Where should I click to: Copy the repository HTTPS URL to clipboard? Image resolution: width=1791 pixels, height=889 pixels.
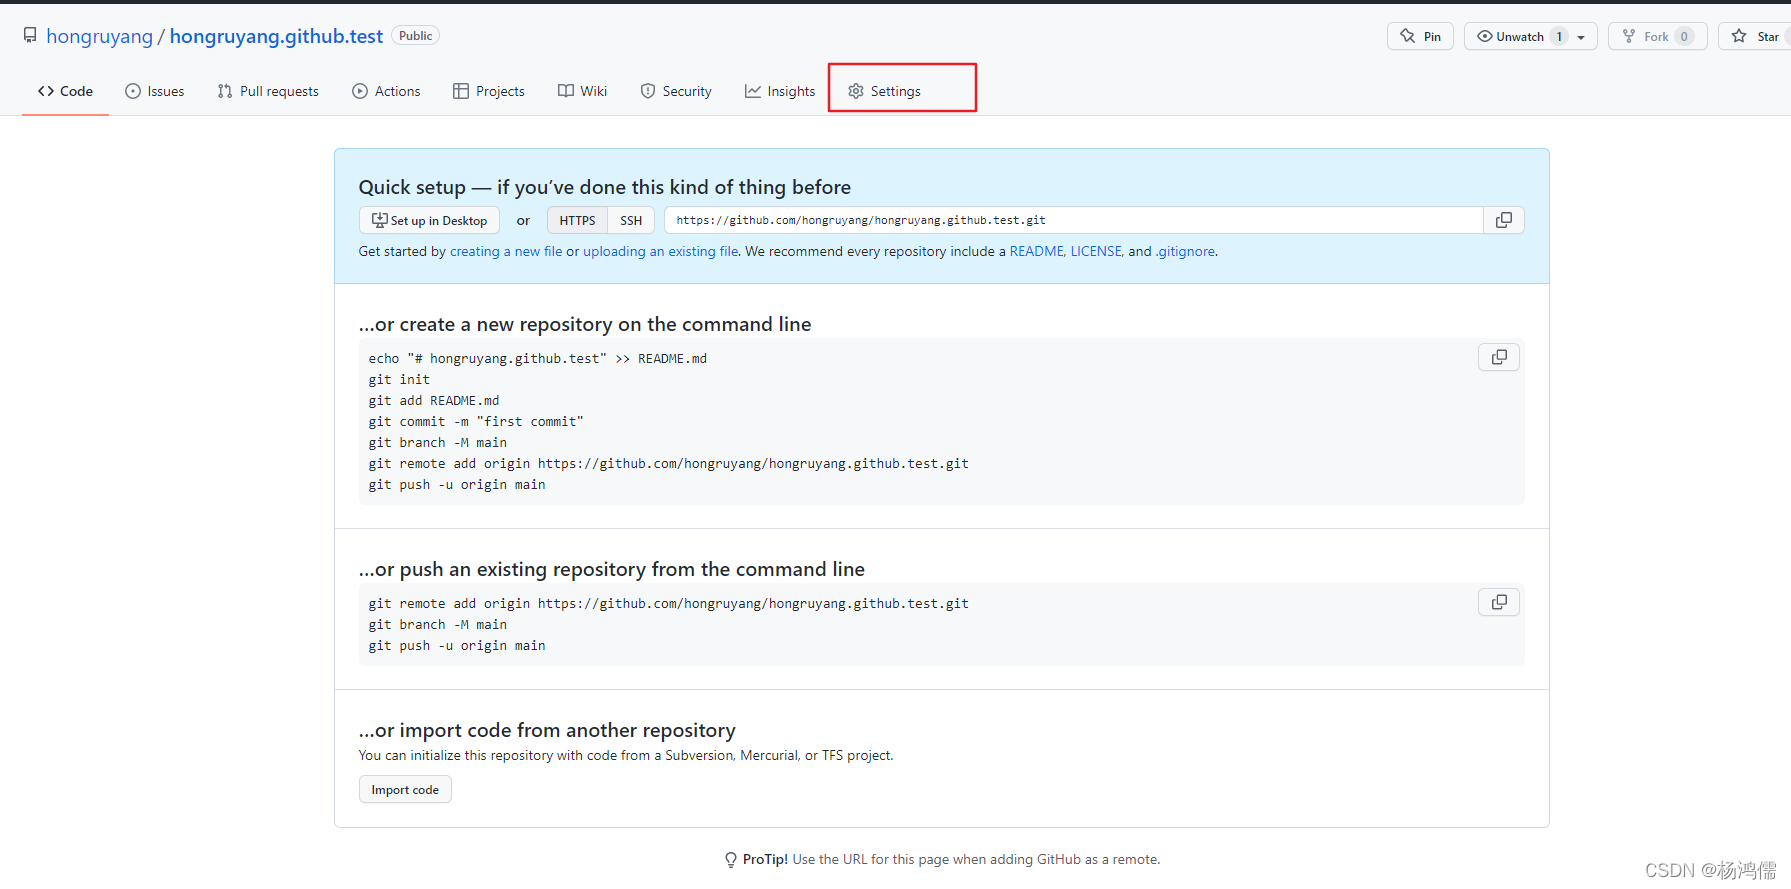[1503, 220]
